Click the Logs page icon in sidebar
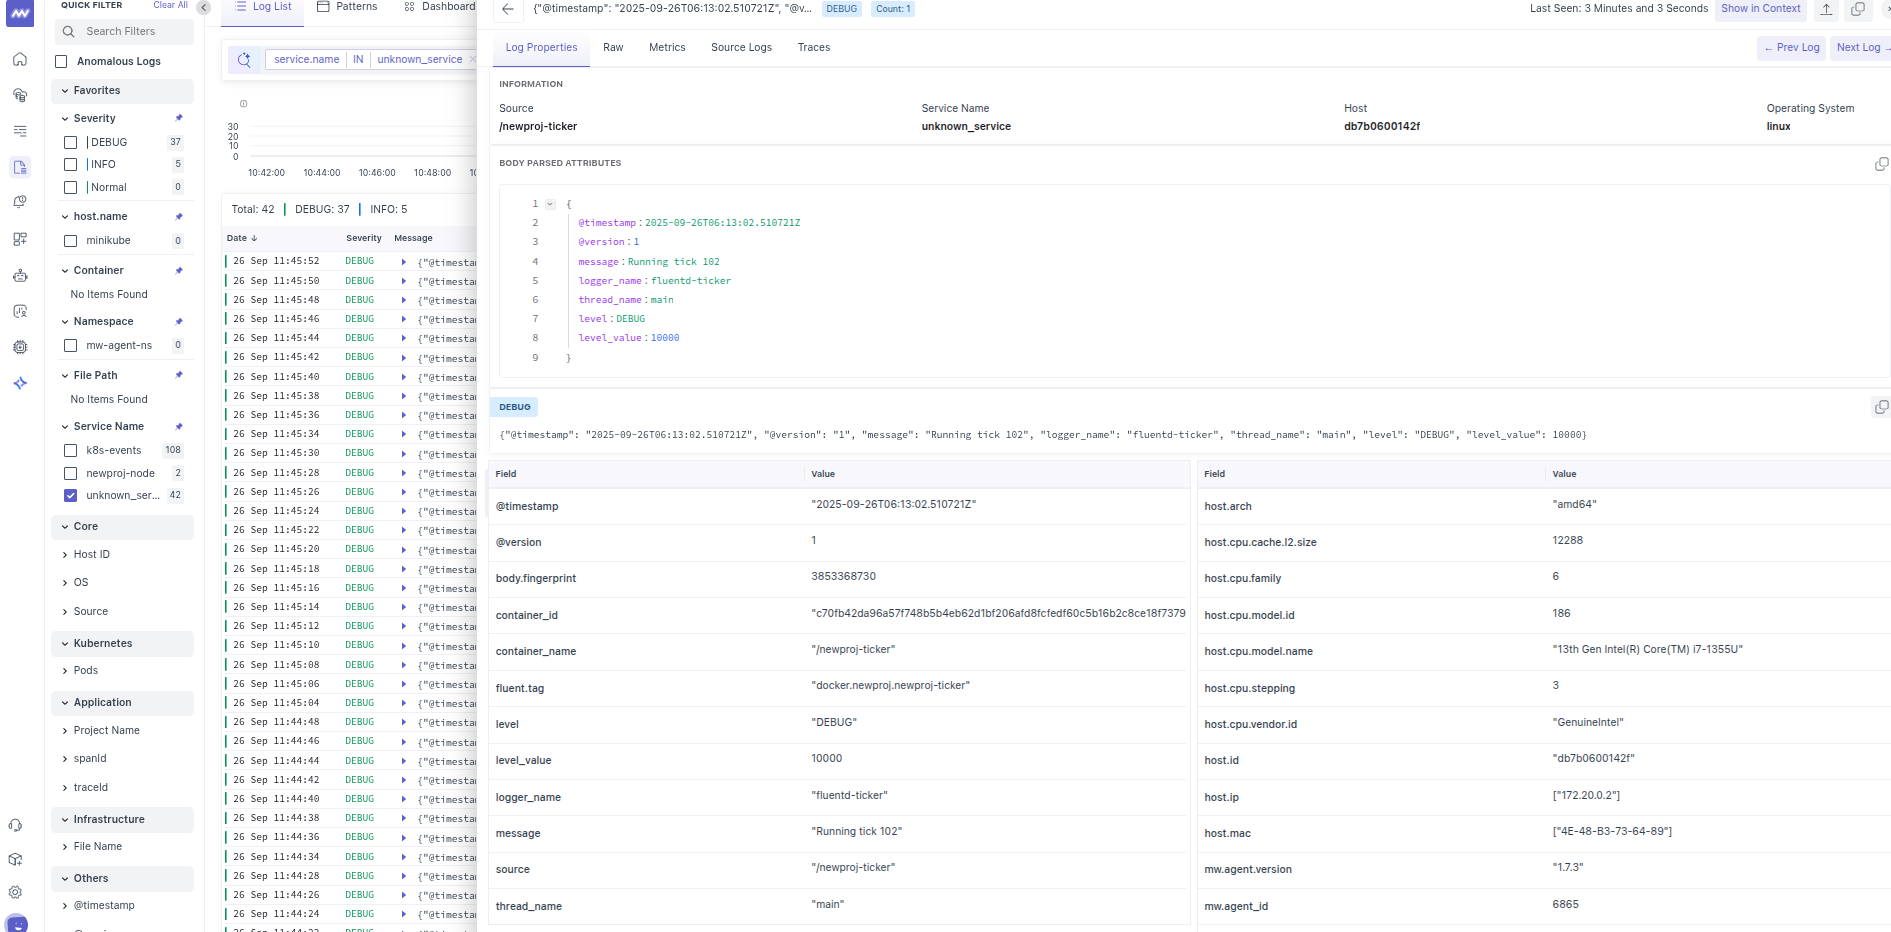This screenshot has height=932, width=1891. pos(19,167)
